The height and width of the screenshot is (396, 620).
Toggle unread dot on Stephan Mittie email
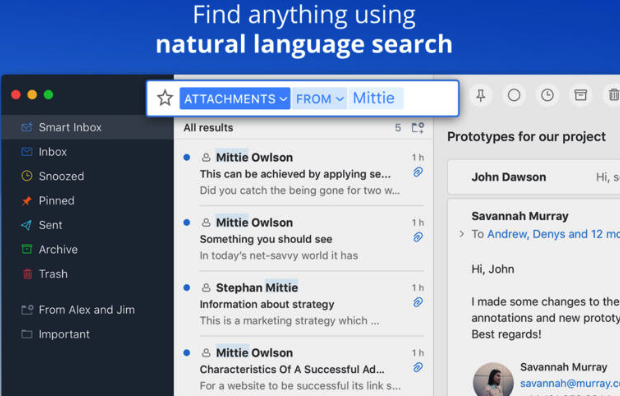click(187, 288)
